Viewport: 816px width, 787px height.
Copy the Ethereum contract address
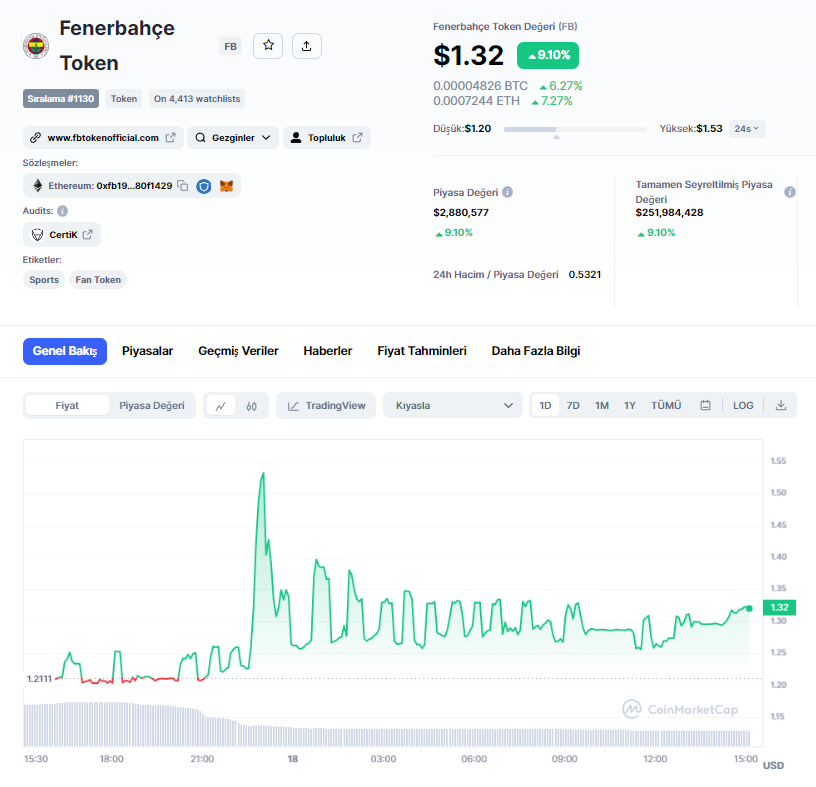(182, 186)
